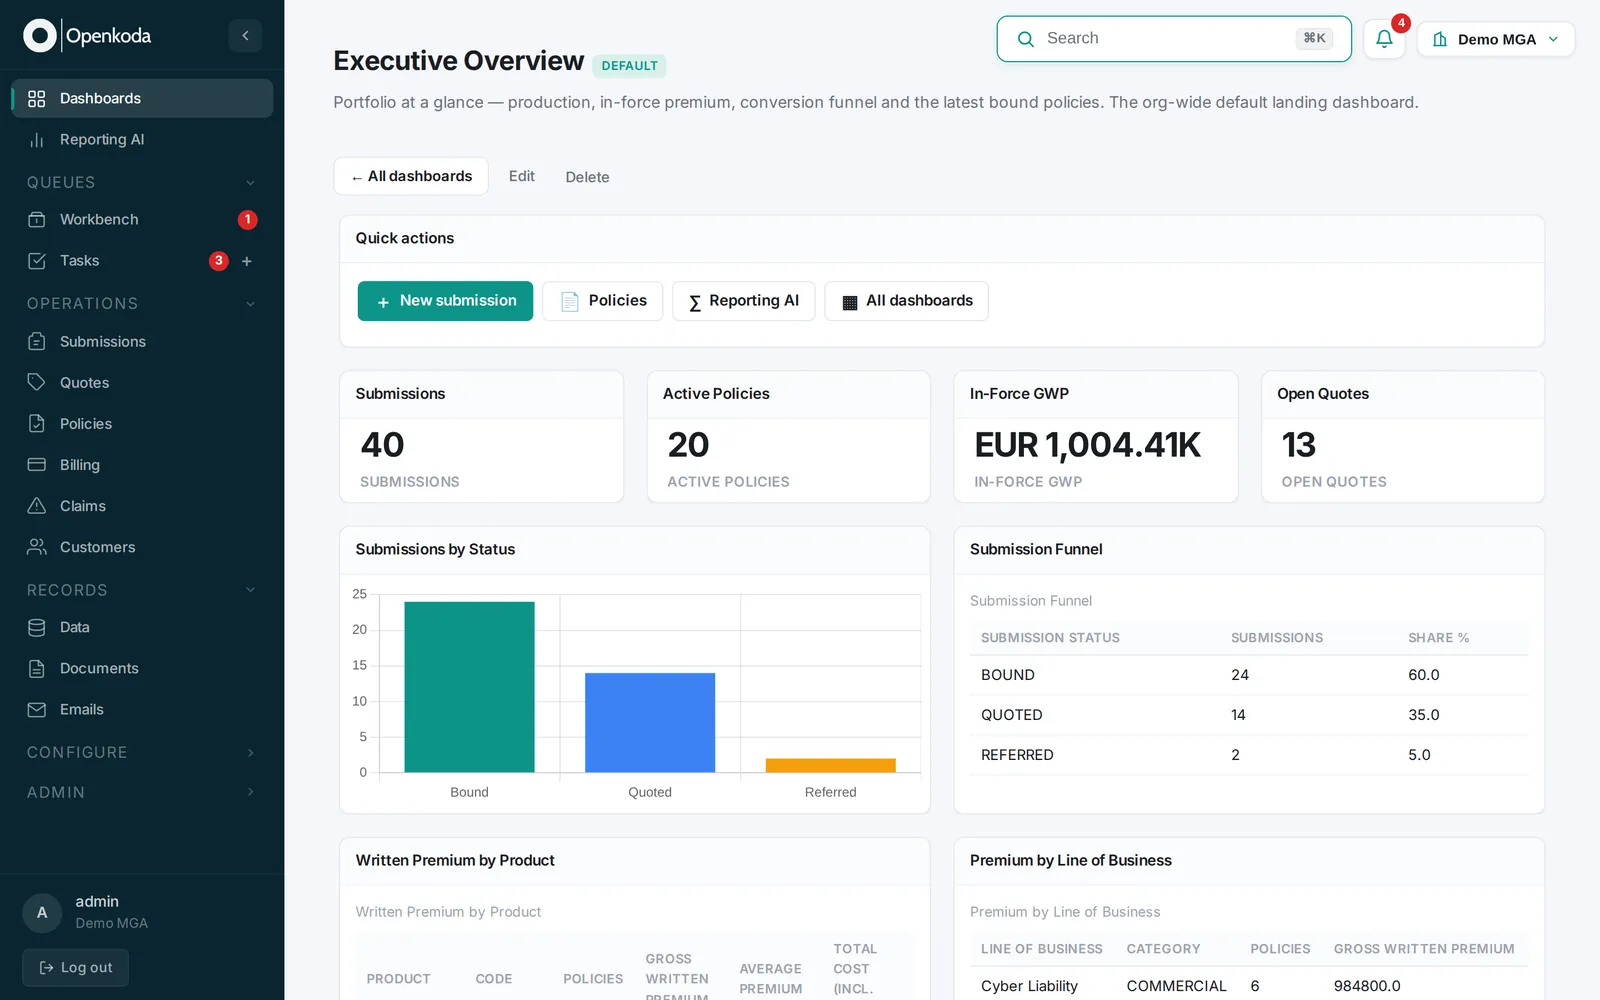Click the orange Referred bar in chart

coord(831,766)
